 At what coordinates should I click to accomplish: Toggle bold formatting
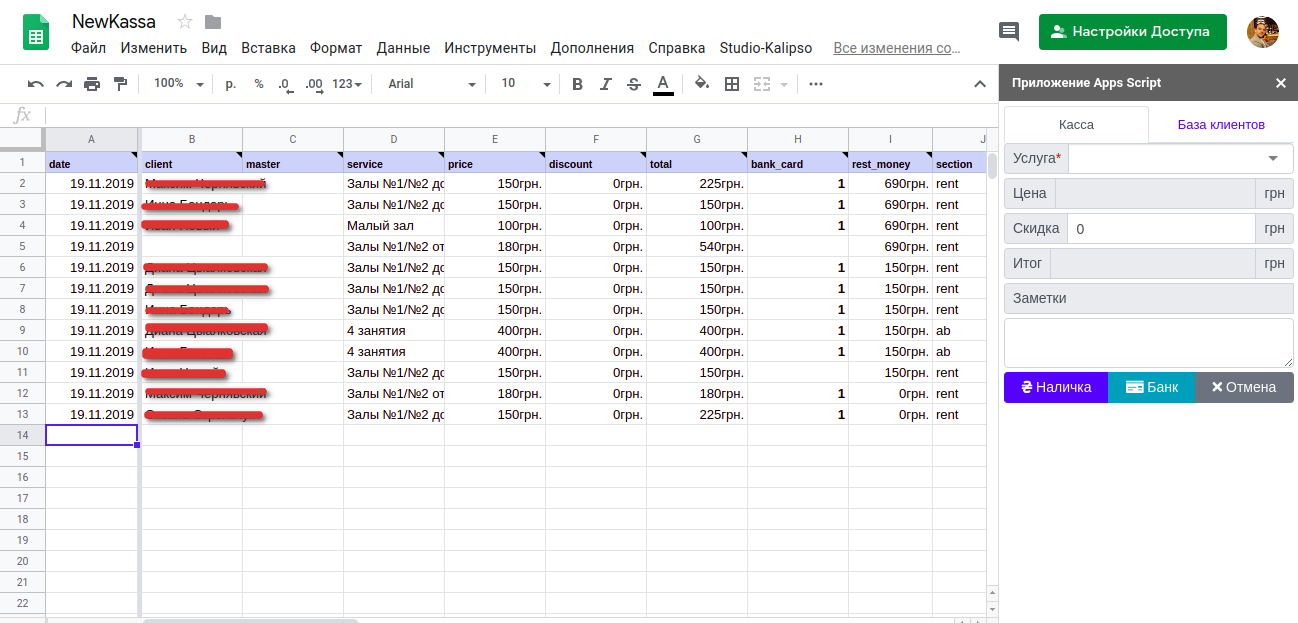(577, 84)
